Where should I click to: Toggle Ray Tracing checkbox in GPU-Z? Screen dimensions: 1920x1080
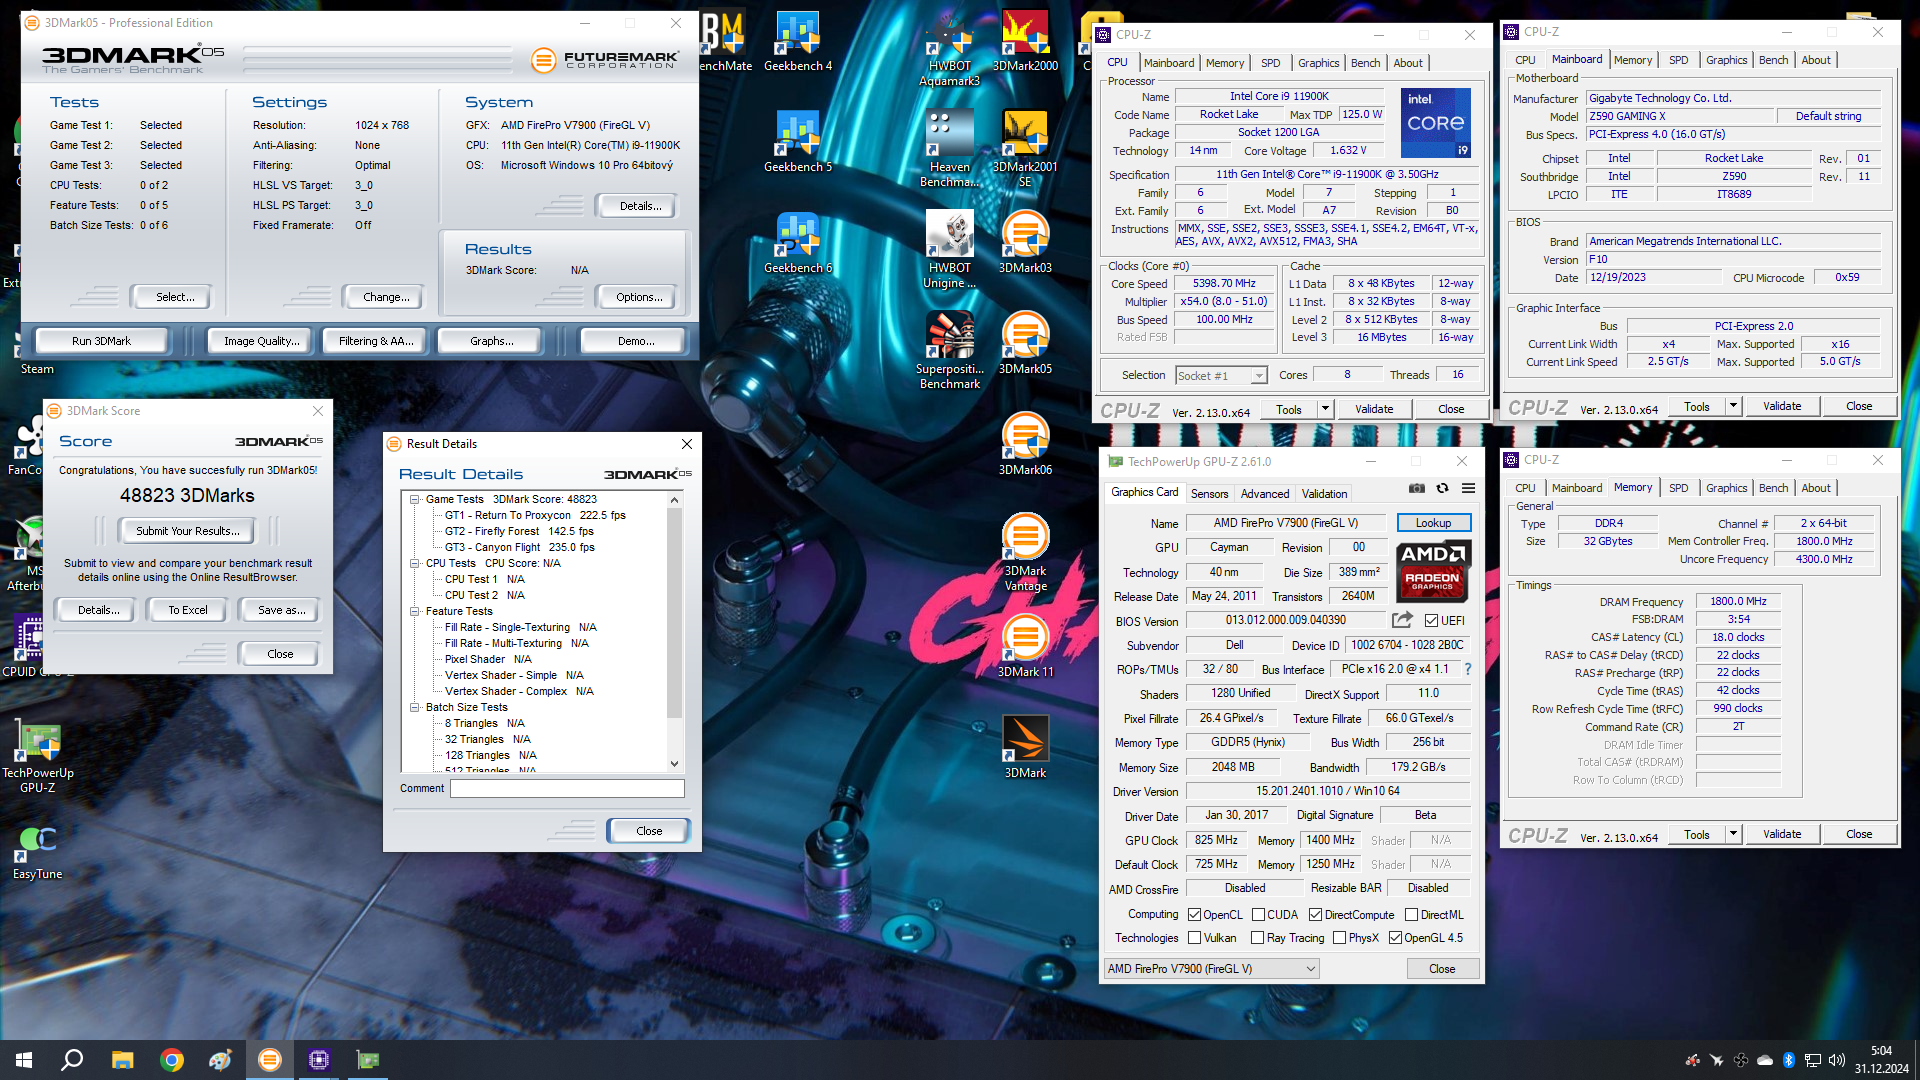[1257, 938]
